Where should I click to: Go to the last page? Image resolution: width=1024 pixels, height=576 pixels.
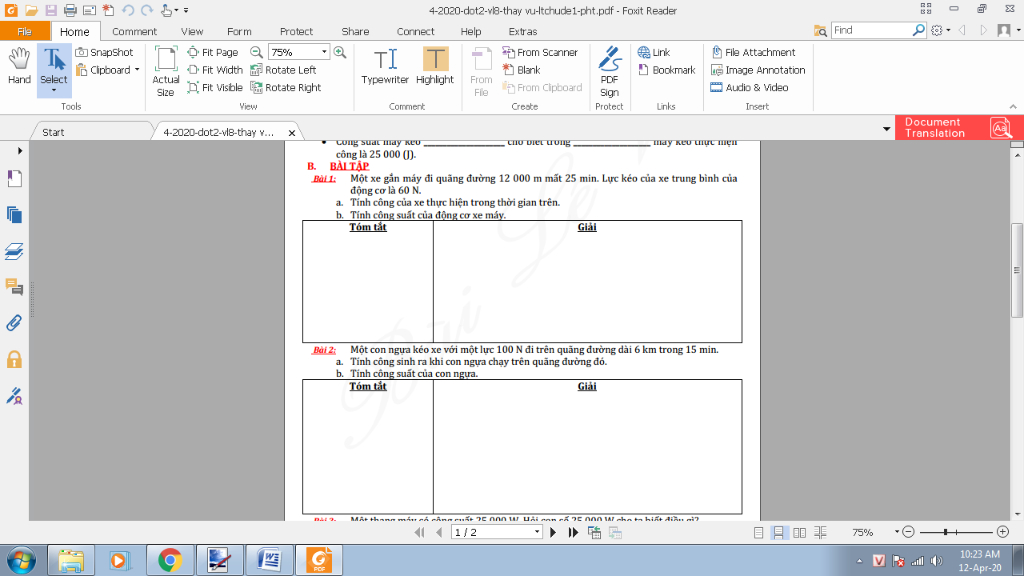pos(573,532)
